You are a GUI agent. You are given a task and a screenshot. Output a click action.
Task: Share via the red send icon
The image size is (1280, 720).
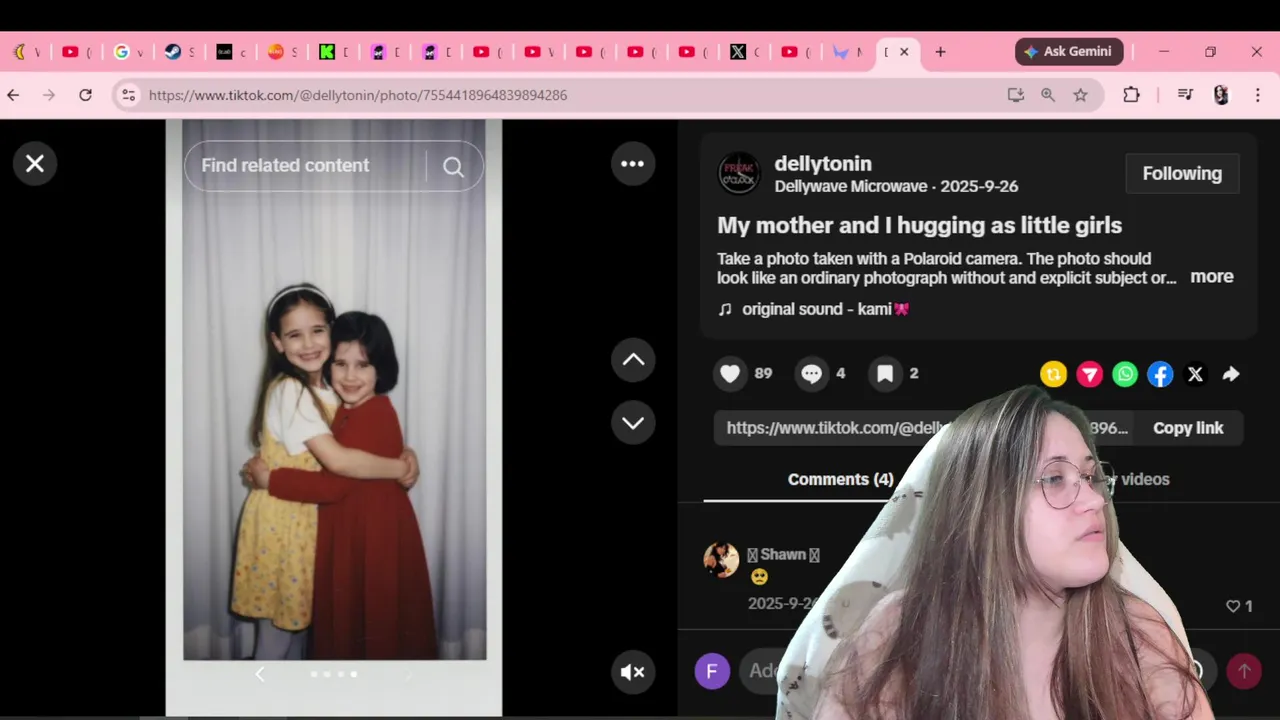click(x=1089, y=374)
